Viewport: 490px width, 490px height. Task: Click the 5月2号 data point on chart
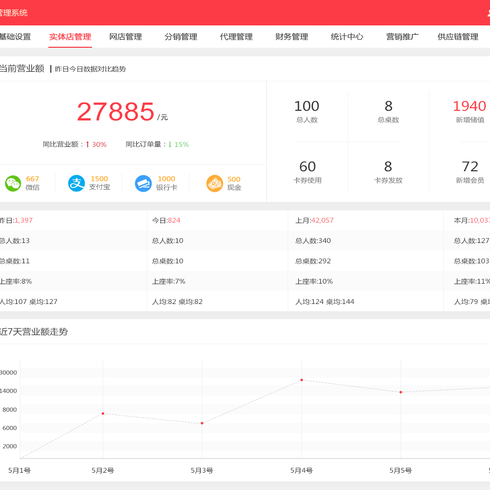click(x=103, y=413)
